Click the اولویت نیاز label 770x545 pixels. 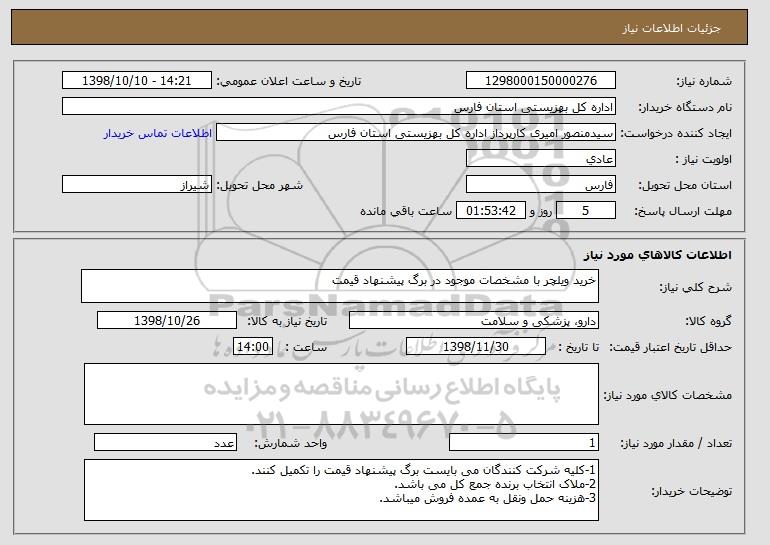[703, 159]
